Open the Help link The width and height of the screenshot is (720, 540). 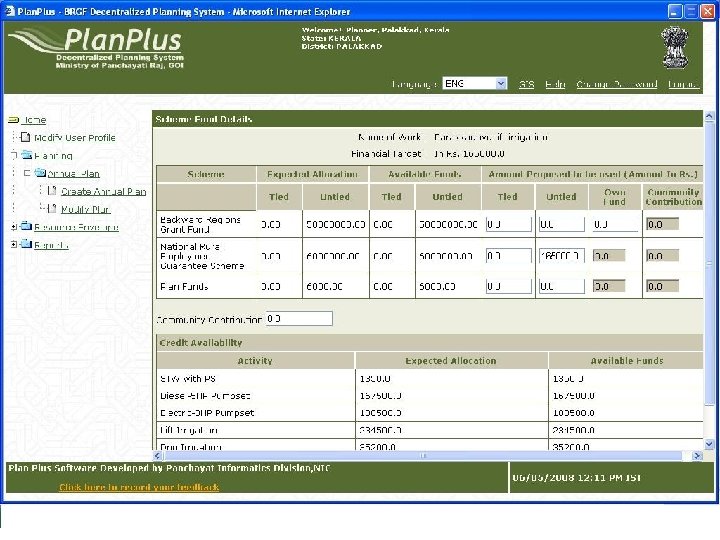(x=555, y=84)
